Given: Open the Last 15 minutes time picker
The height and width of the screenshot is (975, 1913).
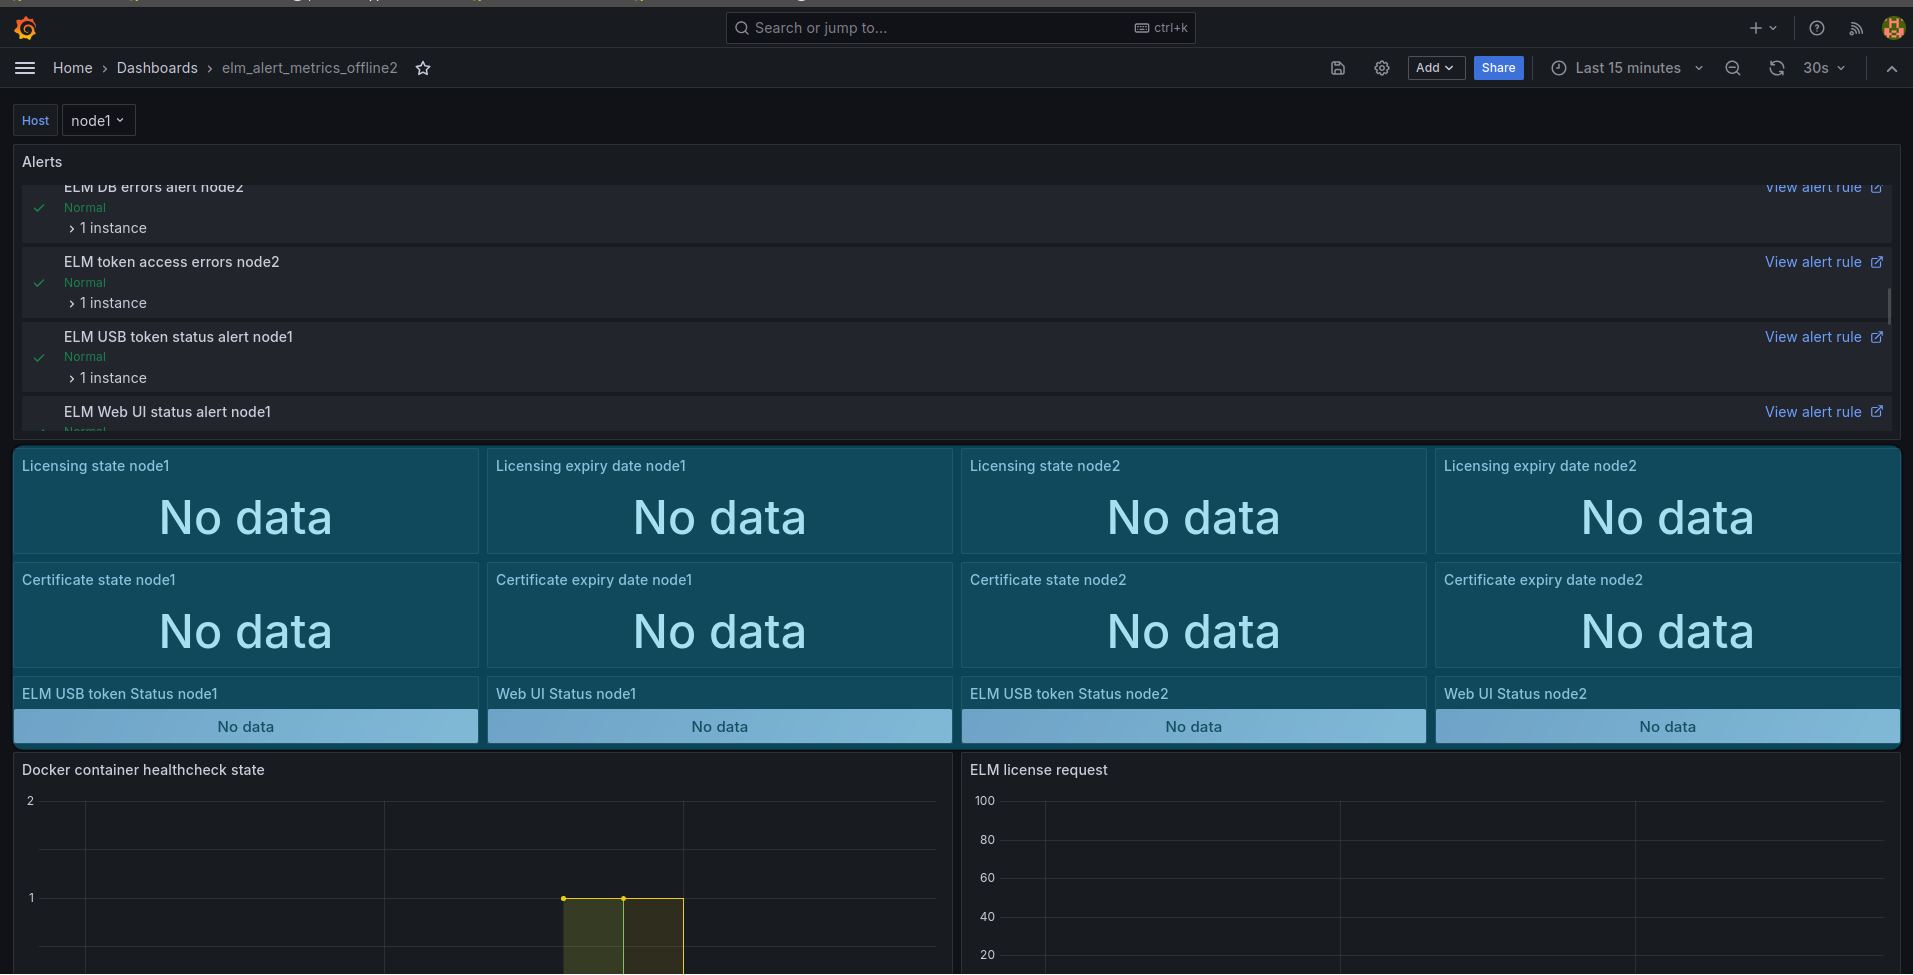Looking at the screenshot, I should coord(1627,68).
